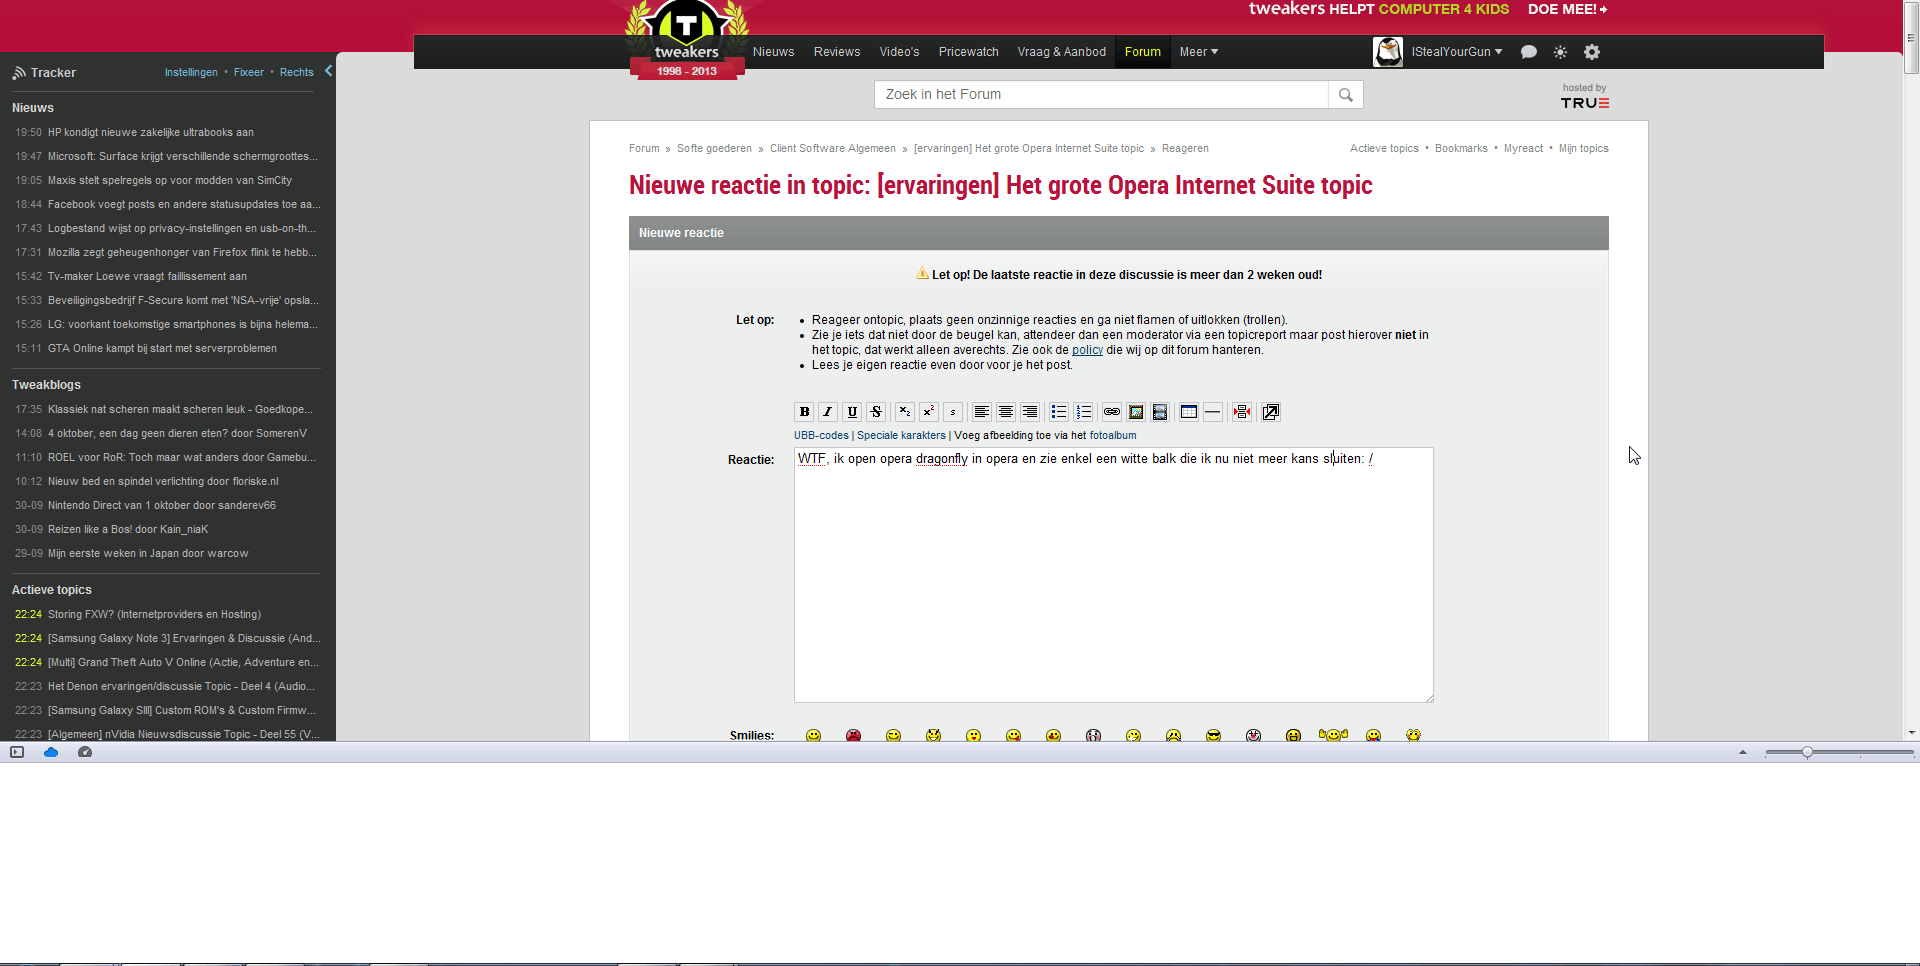Collapse the Tracker sidebar with the chevron
Screen dimensions: 1920x966
click(x=328, y=71)
